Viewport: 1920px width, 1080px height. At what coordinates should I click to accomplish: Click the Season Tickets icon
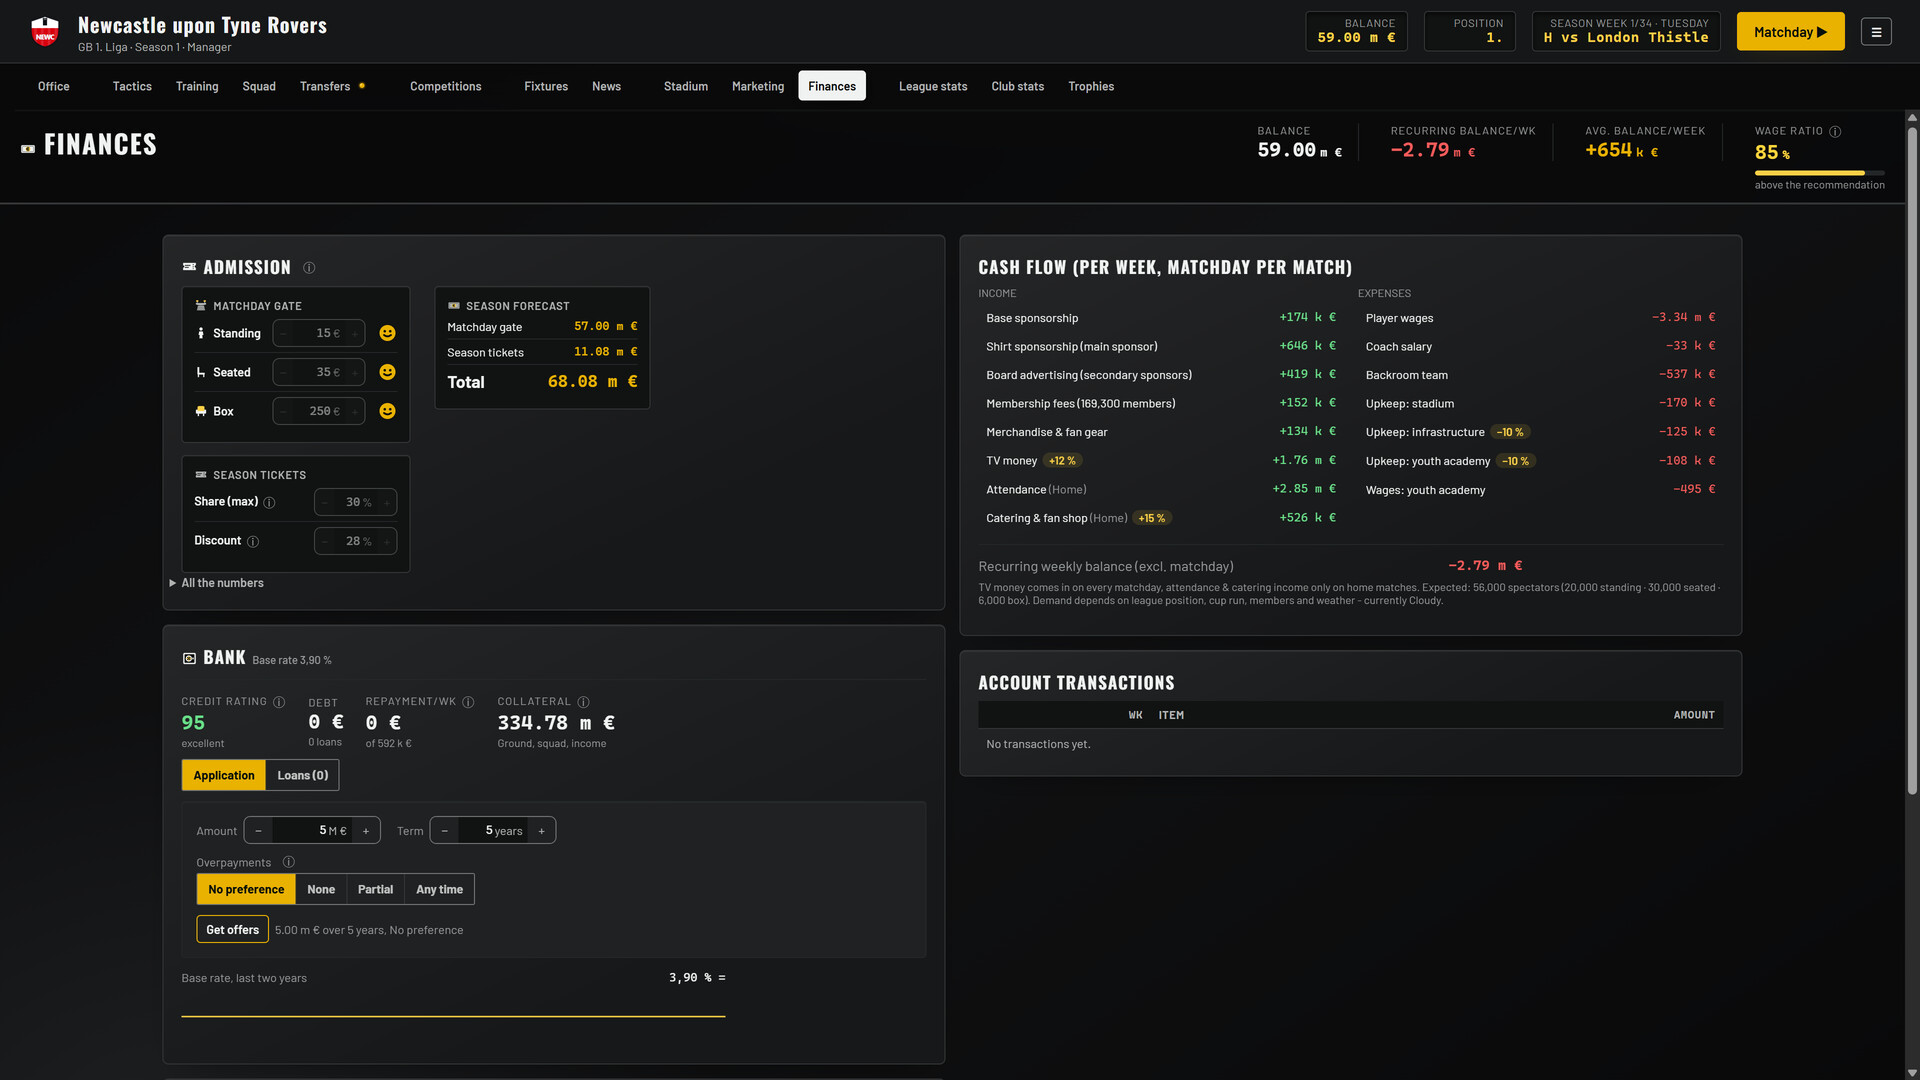pyautogui.click(x=201, y=475)
